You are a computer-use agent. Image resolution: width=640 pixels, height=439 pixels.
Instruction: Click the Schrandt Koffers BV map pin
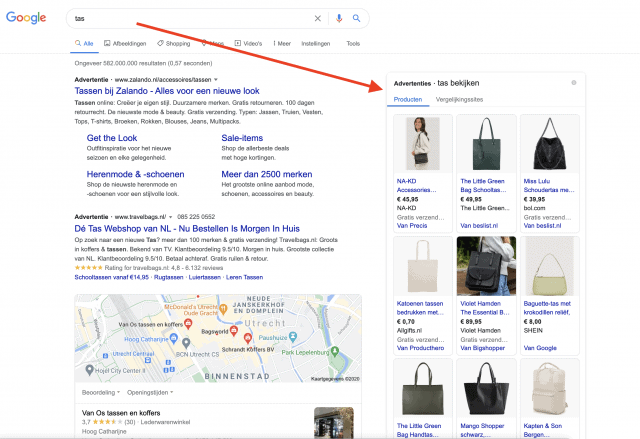[x=248, y=338]
